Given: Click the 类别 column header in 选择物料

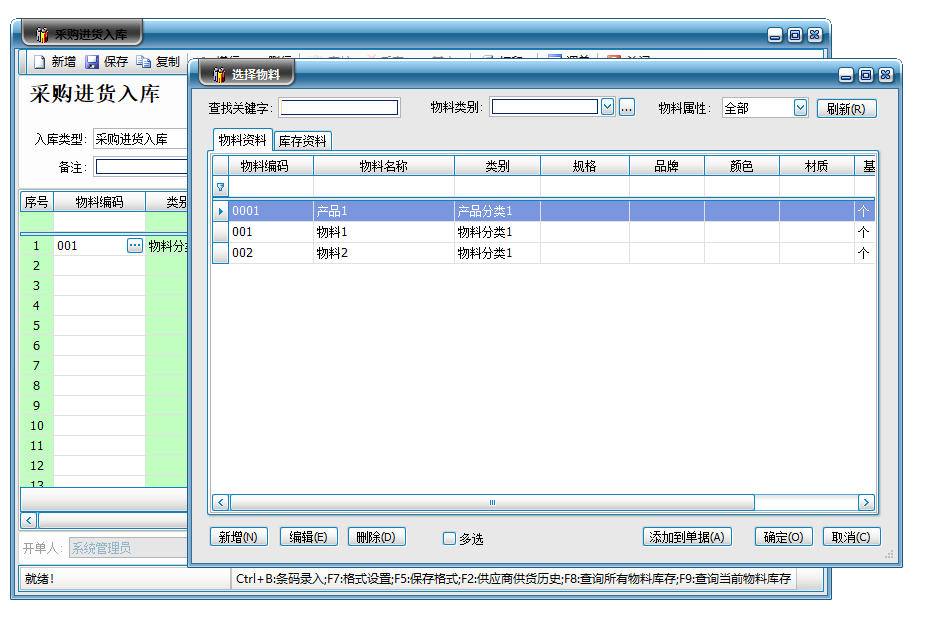Looking at the screenshot, I should [497, 166].
